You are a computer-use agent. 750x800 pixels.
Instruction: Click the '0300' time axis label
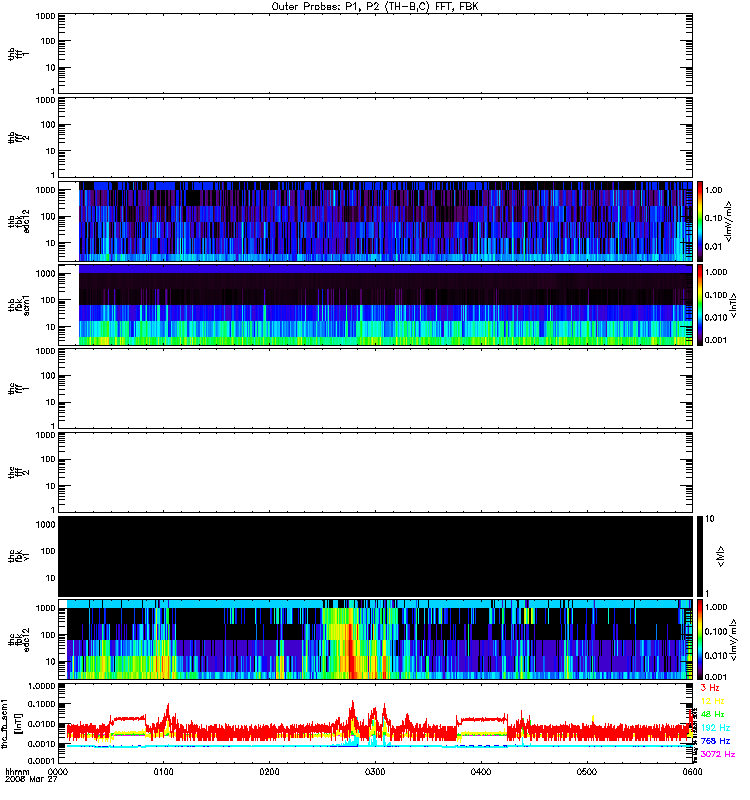click(x=375, y=772)
